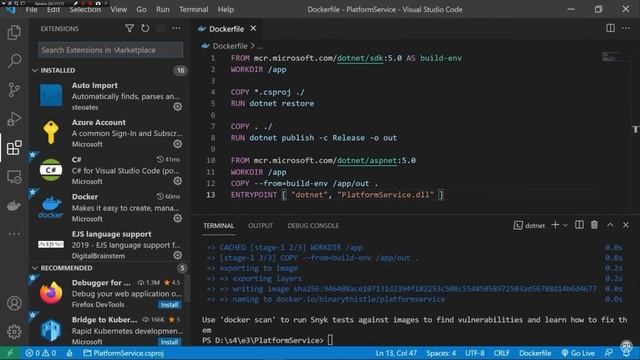Open the Edit menu
The width and height of the screenshot is (640, 360).
pos(53,9)
